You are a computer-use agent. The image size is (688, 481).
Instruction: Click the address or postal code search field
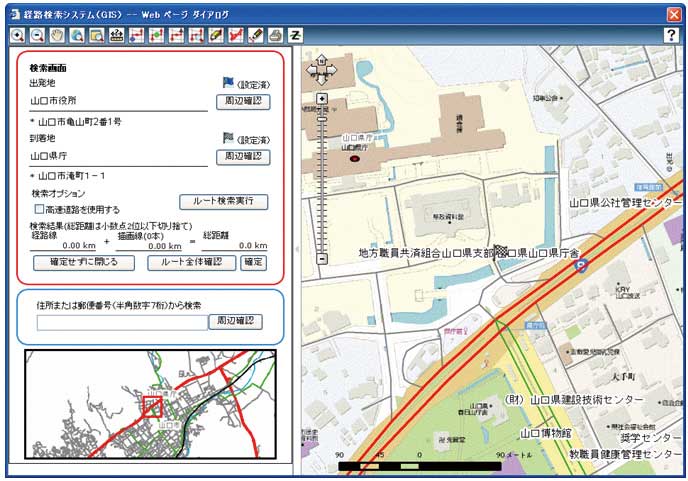121,322
